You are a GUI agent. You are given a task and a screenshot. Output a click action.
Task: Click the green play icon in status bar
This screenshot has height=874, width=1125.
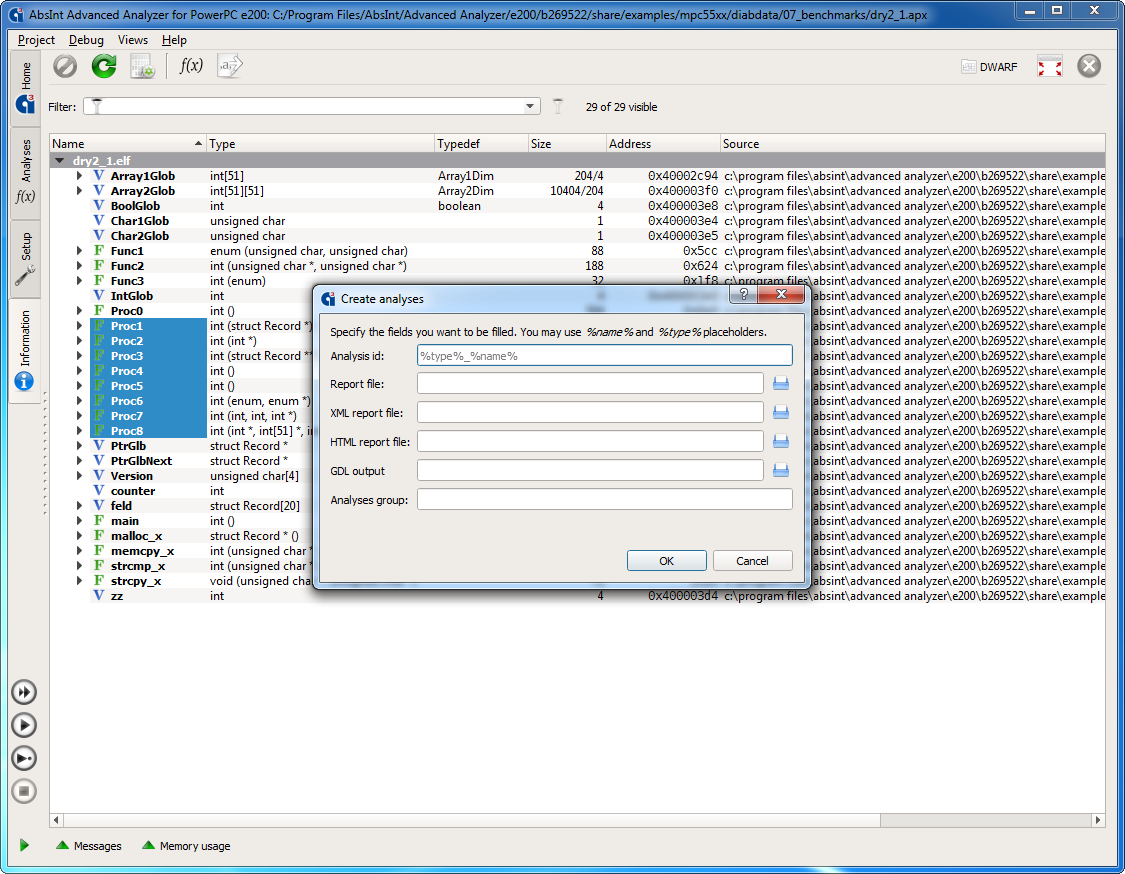pyautogui.click(x=24, y=845)
